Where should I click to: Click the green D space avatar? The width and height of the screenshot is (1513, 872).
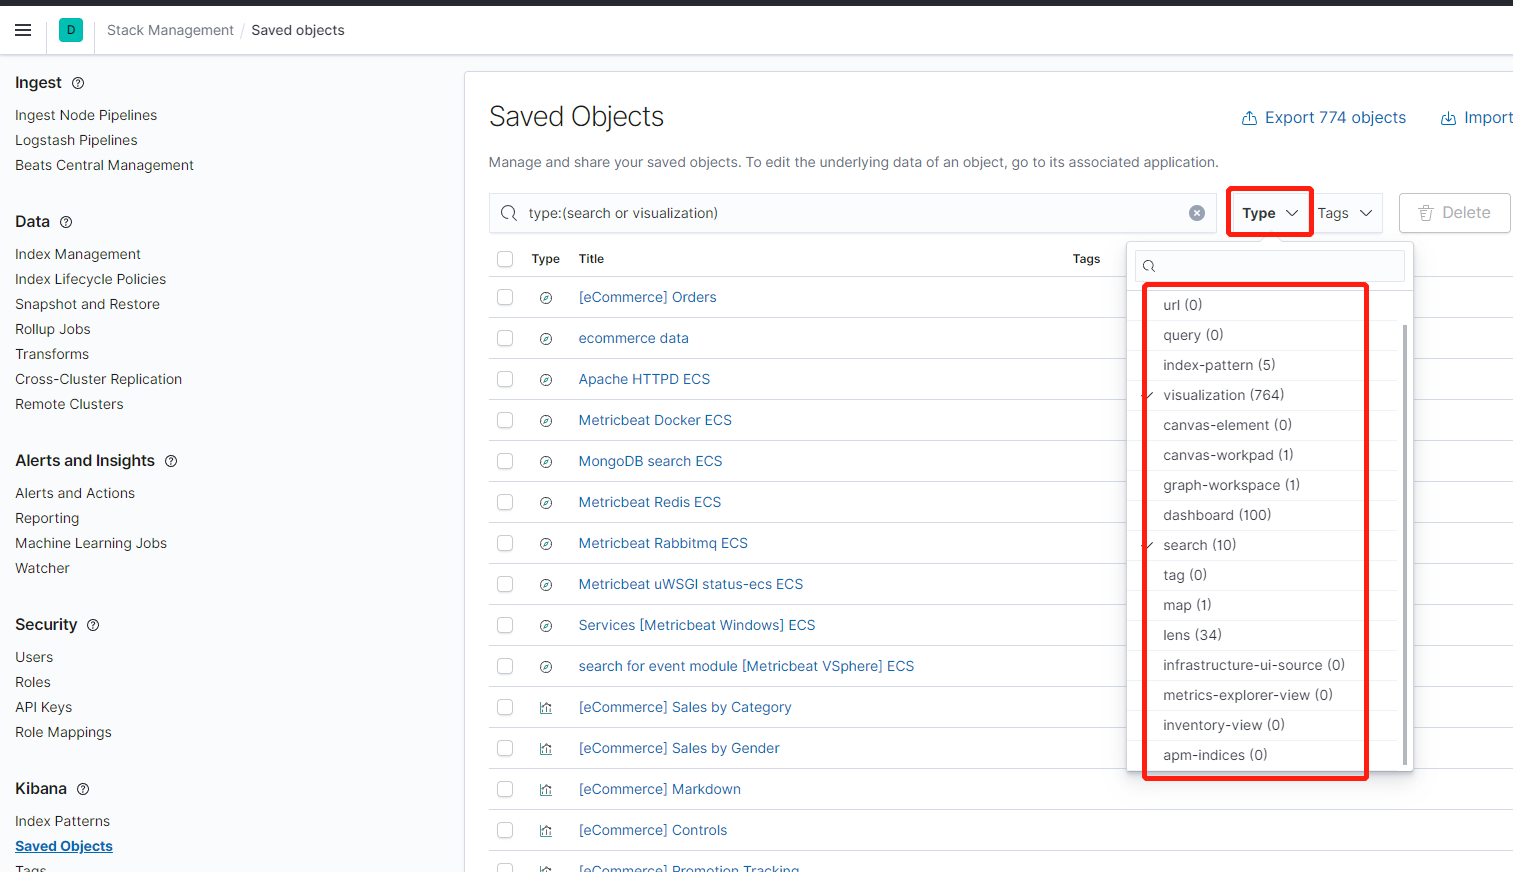pos(71,30)
